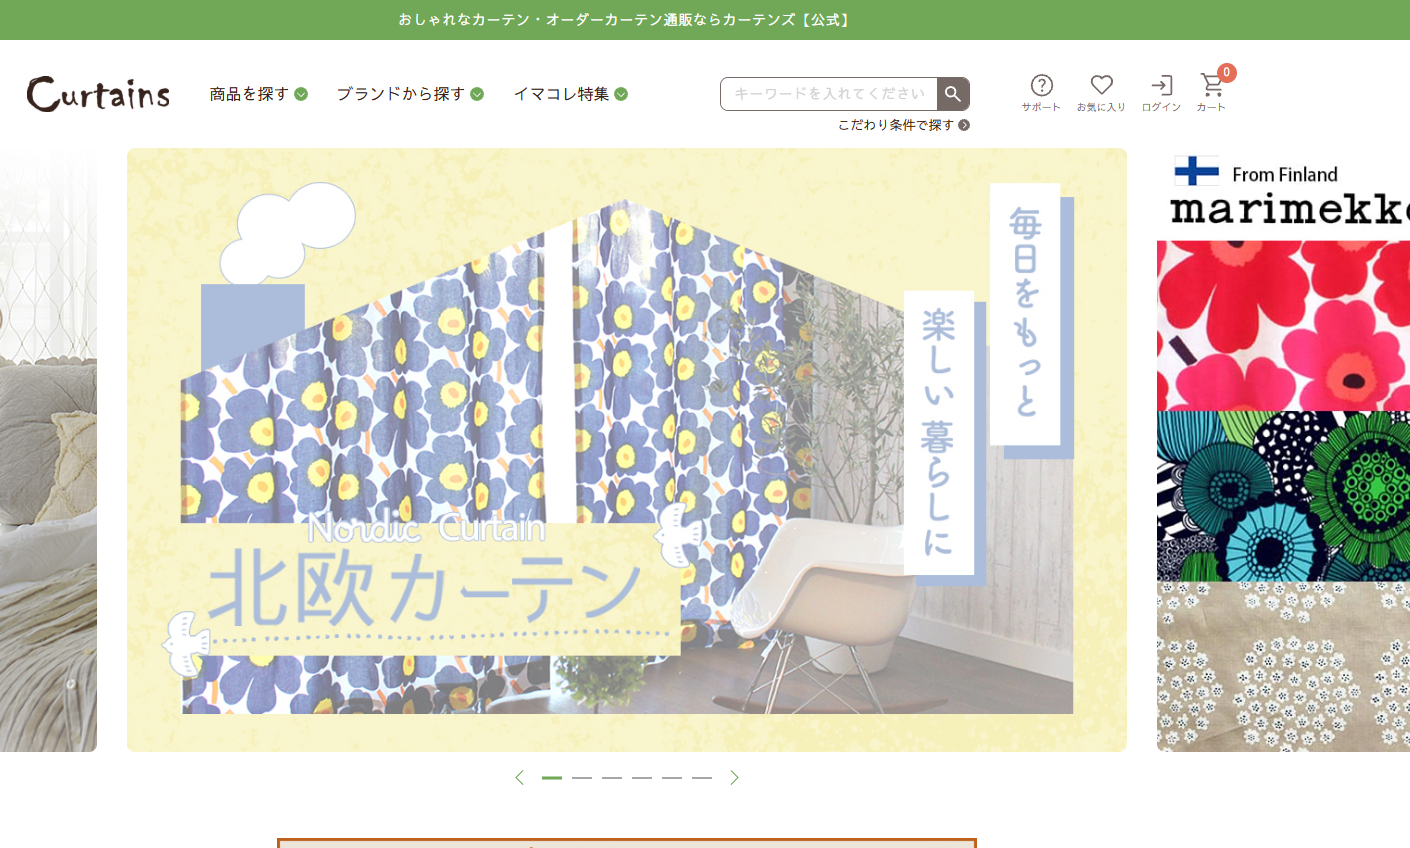Viewport: 1410px width, 848px height.
Task: Select the second carousel indicator dash
Action: [x=582, y=777]
